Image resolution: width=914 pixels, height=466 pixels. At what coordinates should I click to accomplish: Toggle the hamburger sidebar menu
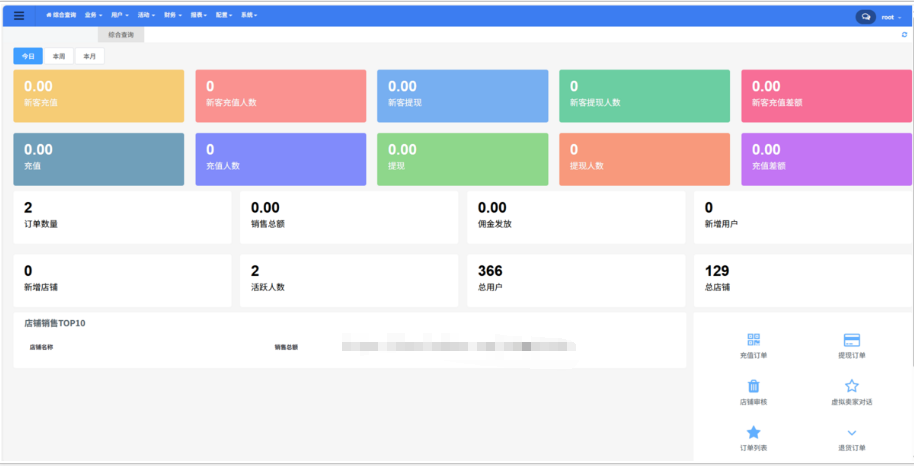18,16
